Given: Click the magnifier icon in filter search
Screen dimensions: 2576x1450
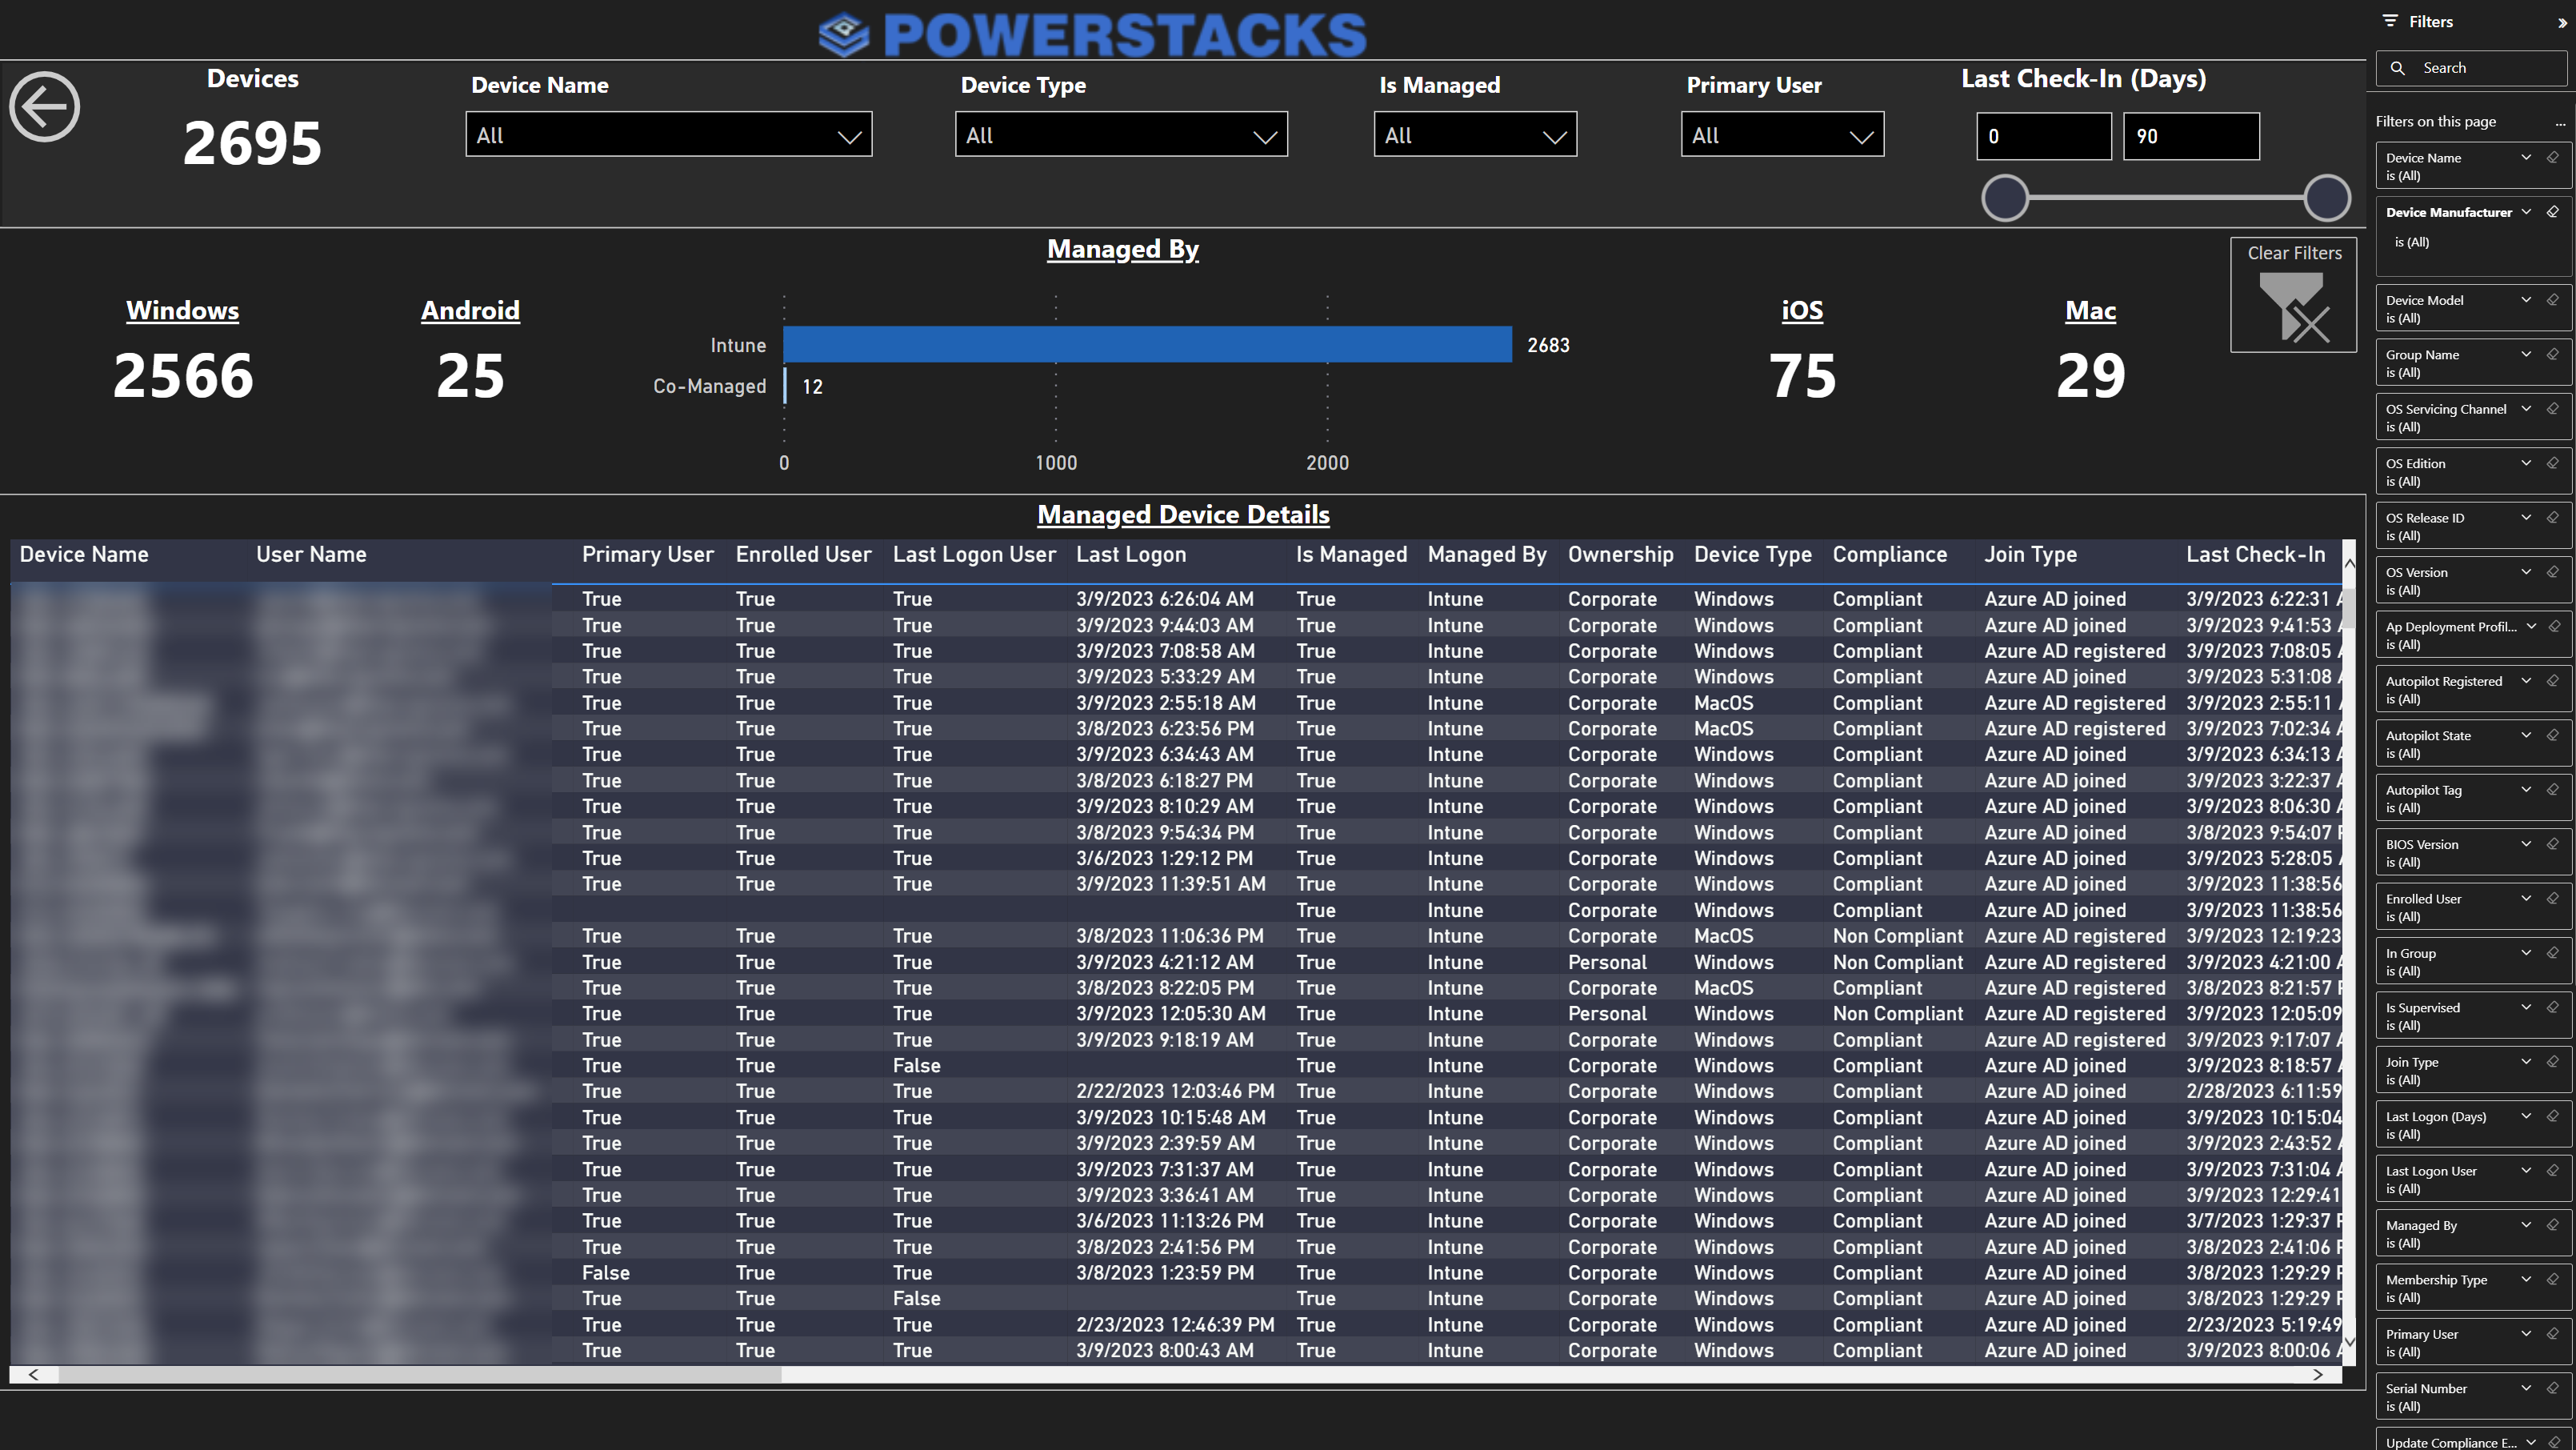Looking at the screenshot, I should (2397, 68).
